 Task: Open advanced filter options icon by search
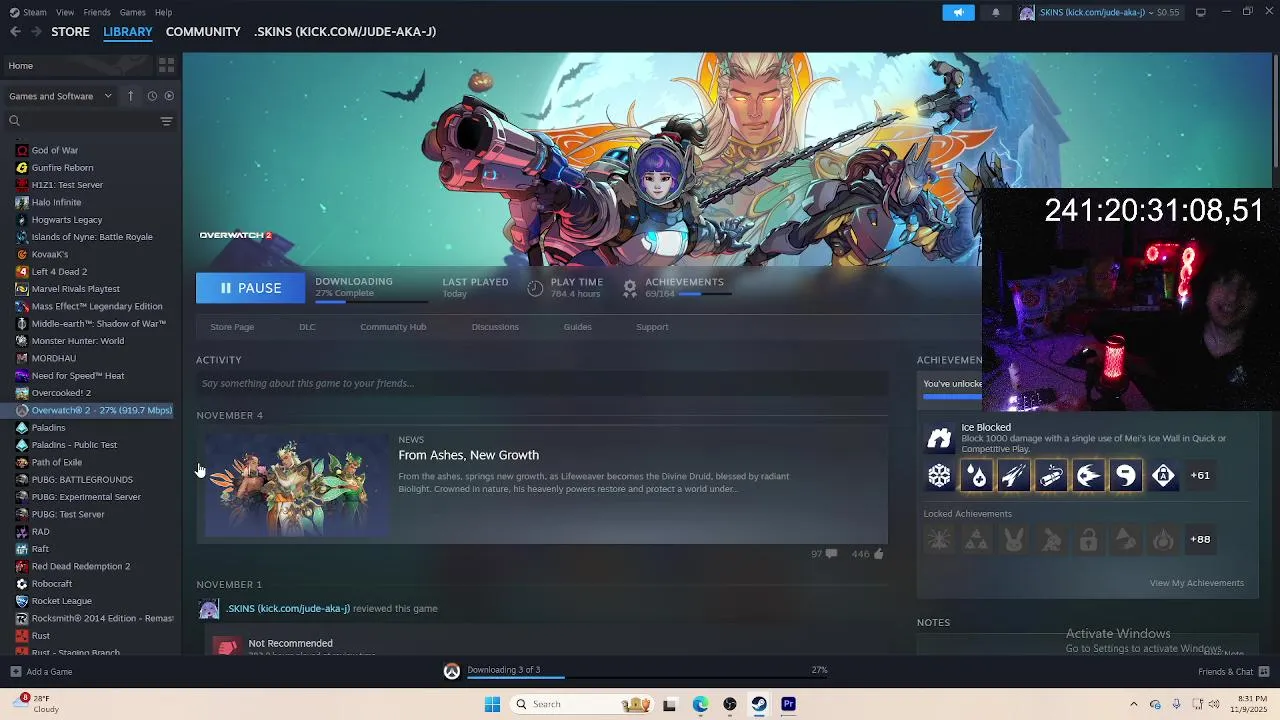(166, 121)
